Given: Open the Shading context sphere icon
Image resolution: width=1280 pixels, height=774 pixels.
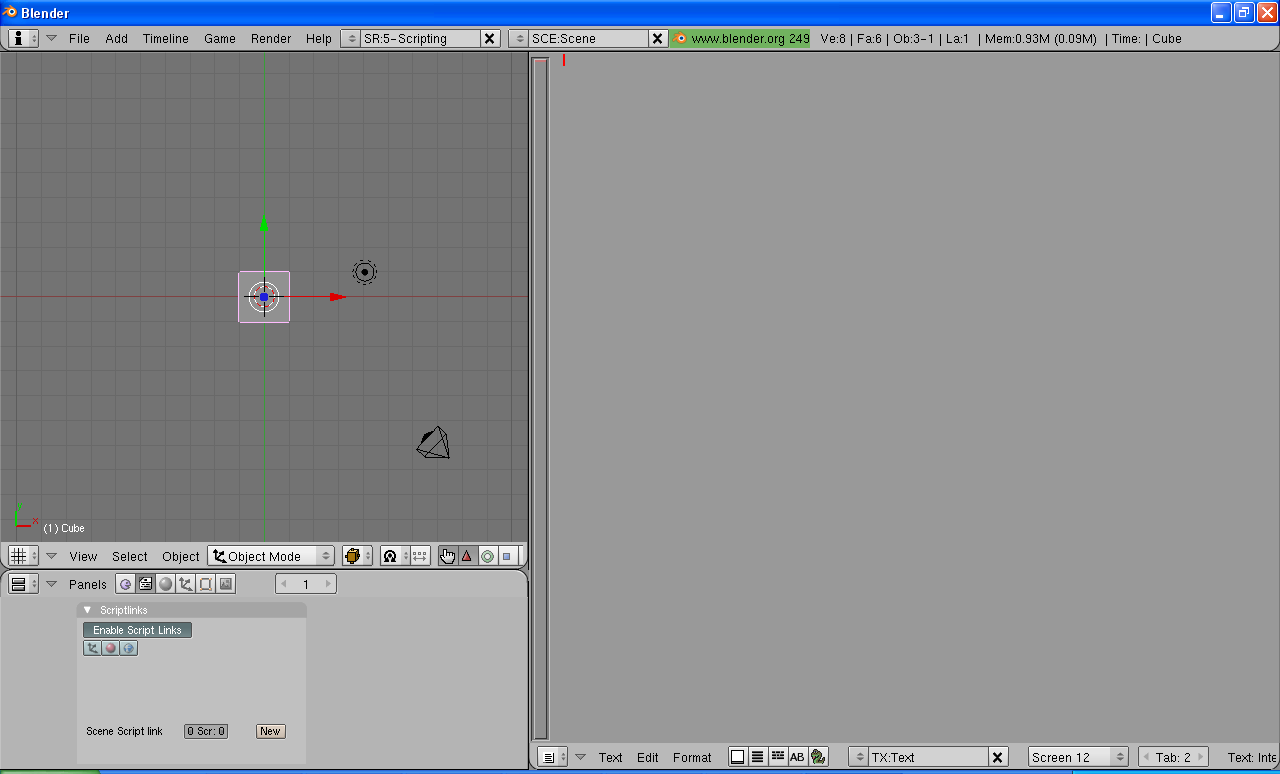Looking at the screenshot, I should click(165, 584).
